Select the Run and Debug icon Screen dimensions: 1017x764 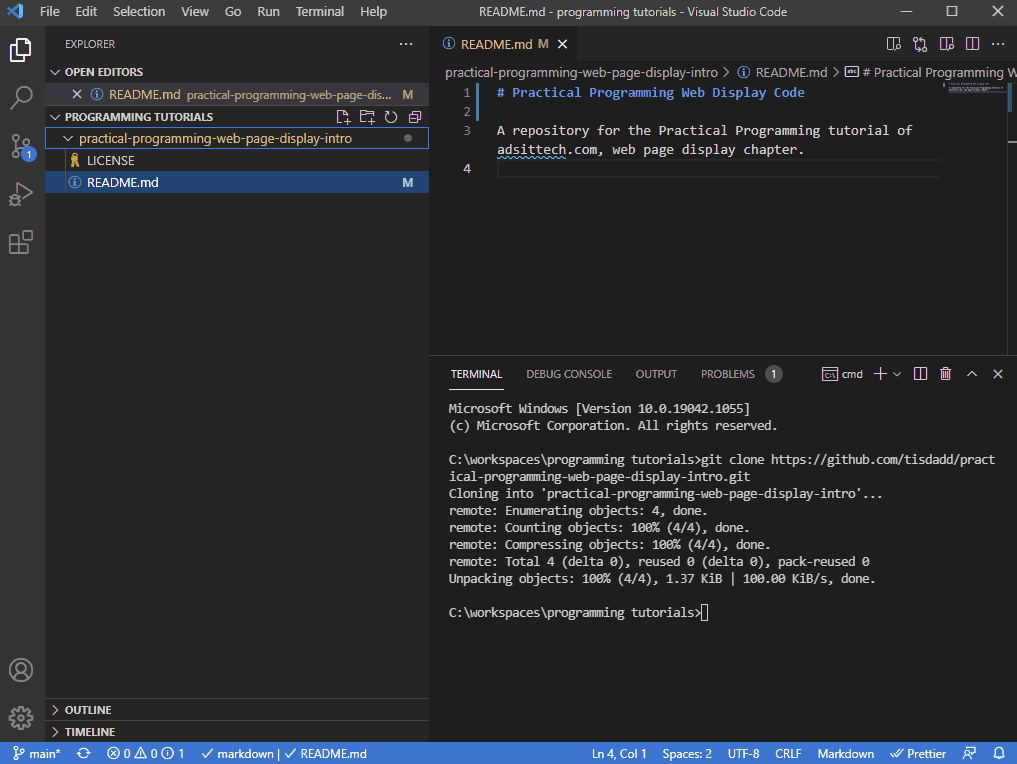[x=21, y=194]
